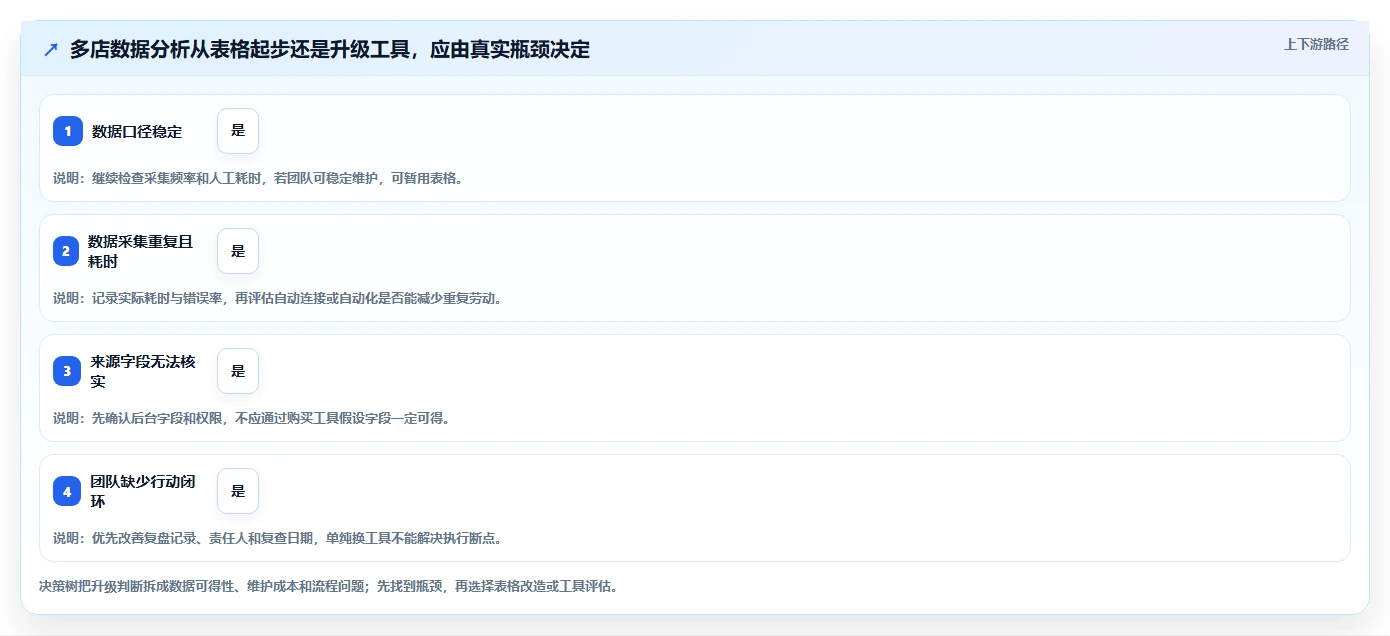This screenshot has height=636, width=1390.
Task: Select step number 2 badge
Action: pos(66,251)
